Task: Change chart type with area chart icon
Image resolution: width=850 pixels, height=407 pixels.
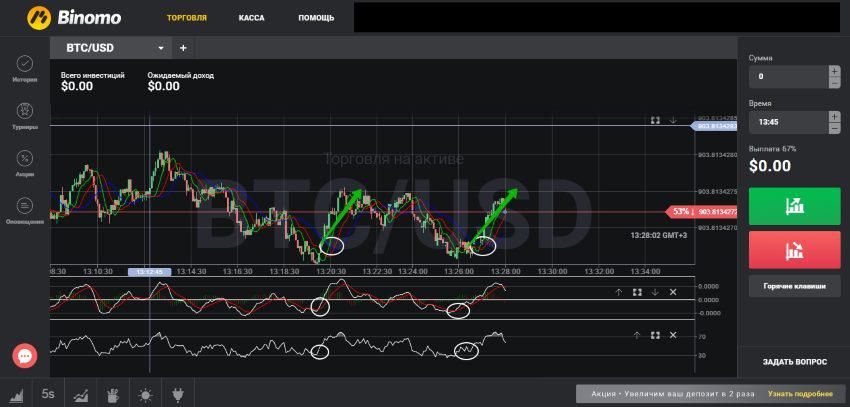Action: tap(16, 394)
